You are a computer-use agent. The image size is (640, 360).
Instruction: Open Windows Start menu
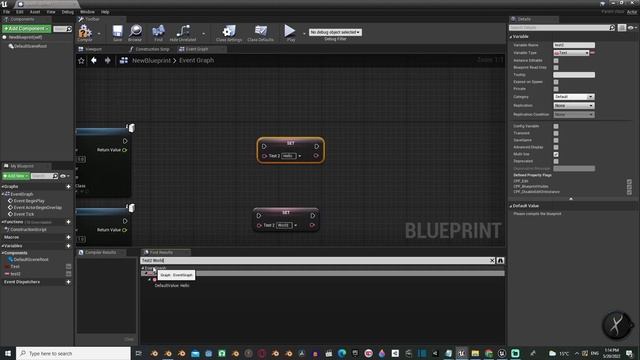click(x=7, y=353)
